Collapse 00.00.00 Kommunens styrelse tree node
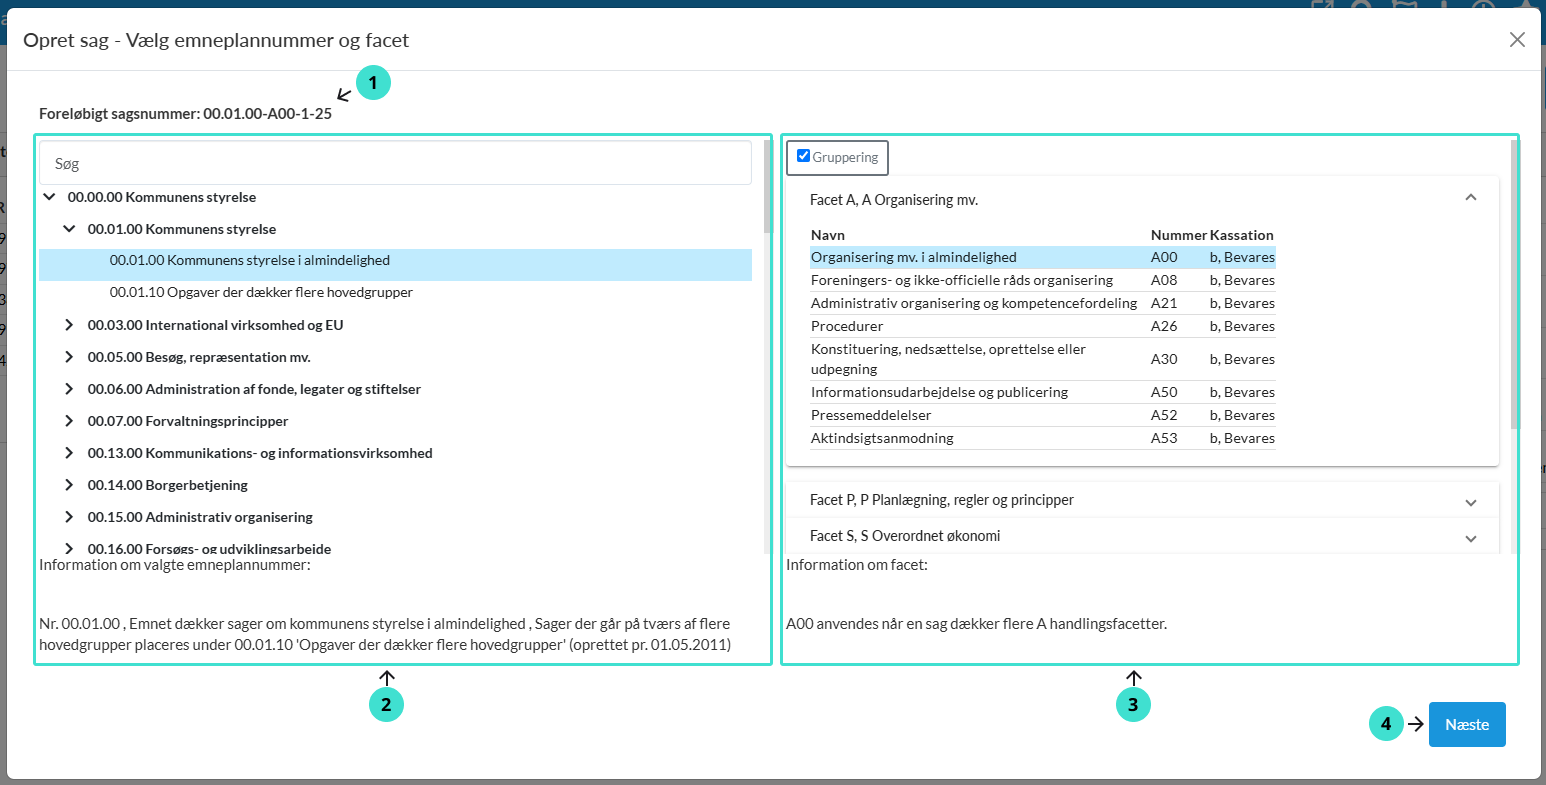 click(x=49, y=198)
